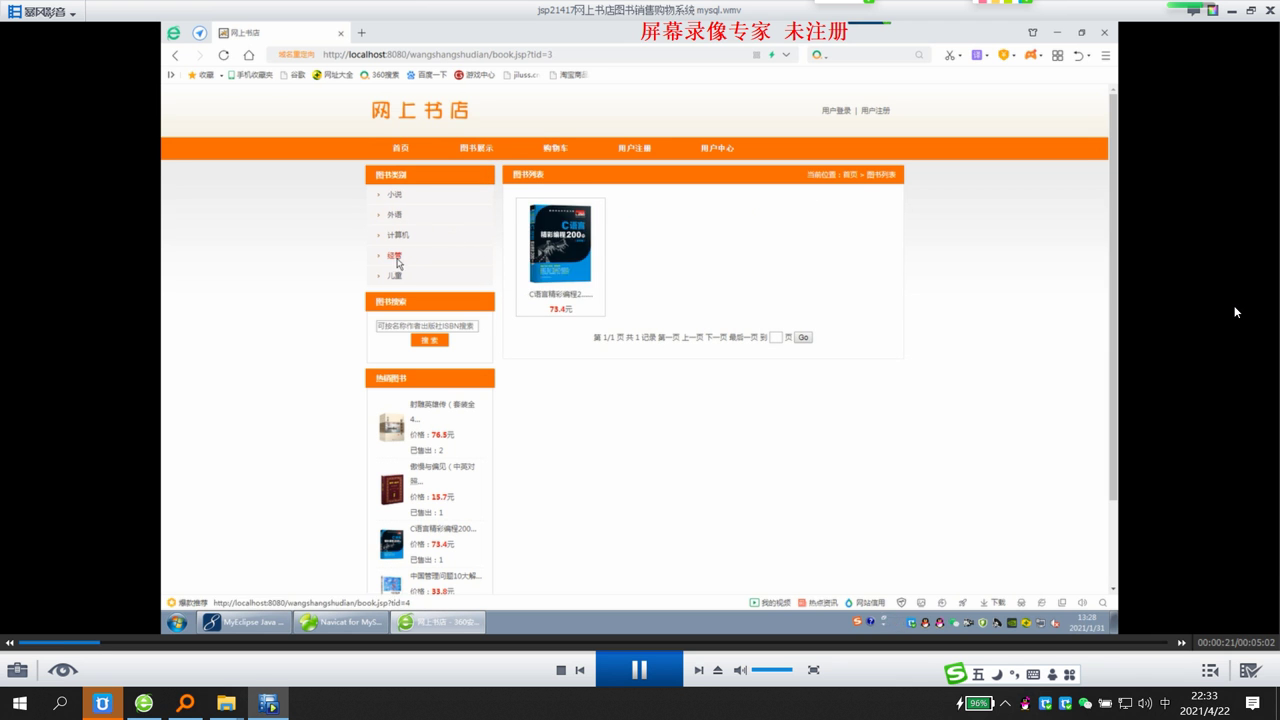The image size is (1280, 720).
Task: Reload page with browser refresh icon
Action: point(224,55)
